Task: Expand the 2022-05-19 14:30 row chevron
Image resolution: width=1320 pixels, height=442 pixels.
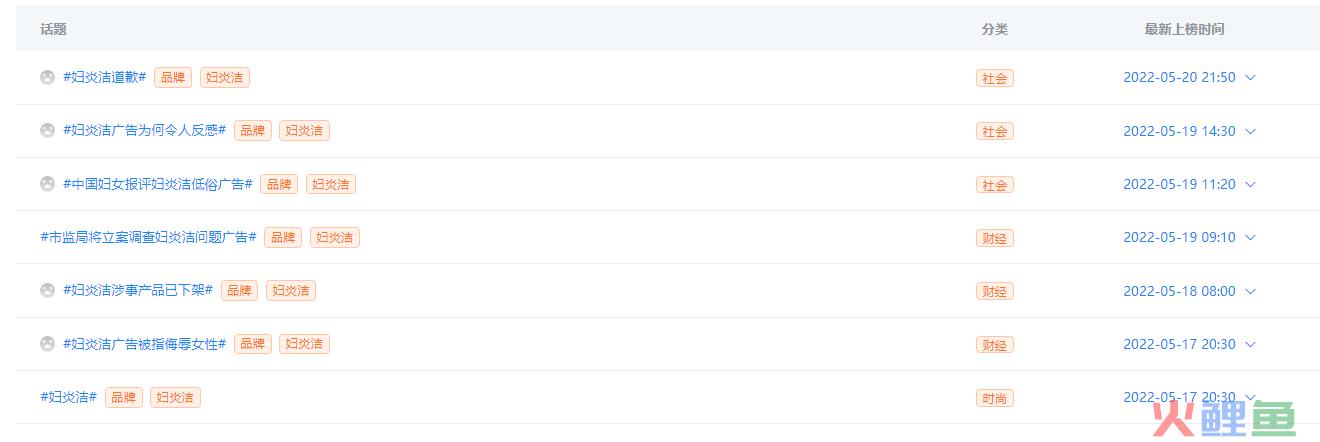Action: 1250,131
